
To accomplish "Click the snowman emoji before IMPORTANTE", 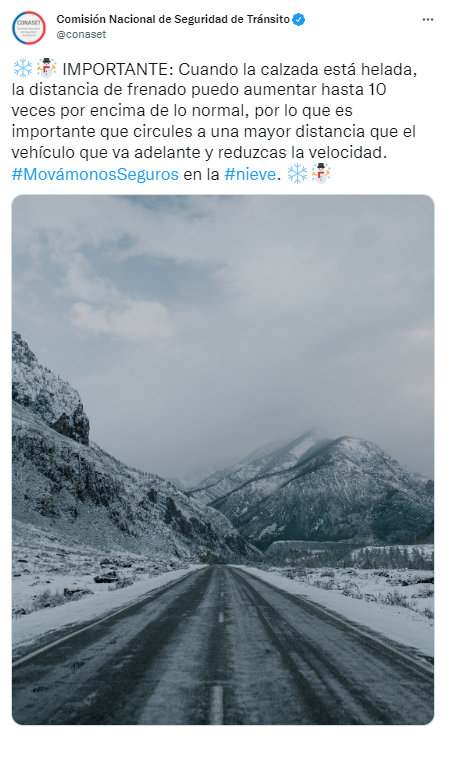I will coord(47,69).
